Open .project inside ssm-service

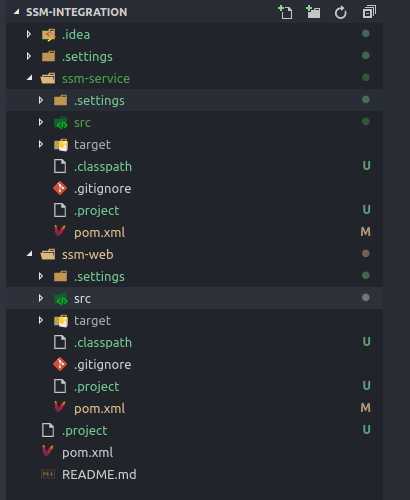click(x=195, y=210)
